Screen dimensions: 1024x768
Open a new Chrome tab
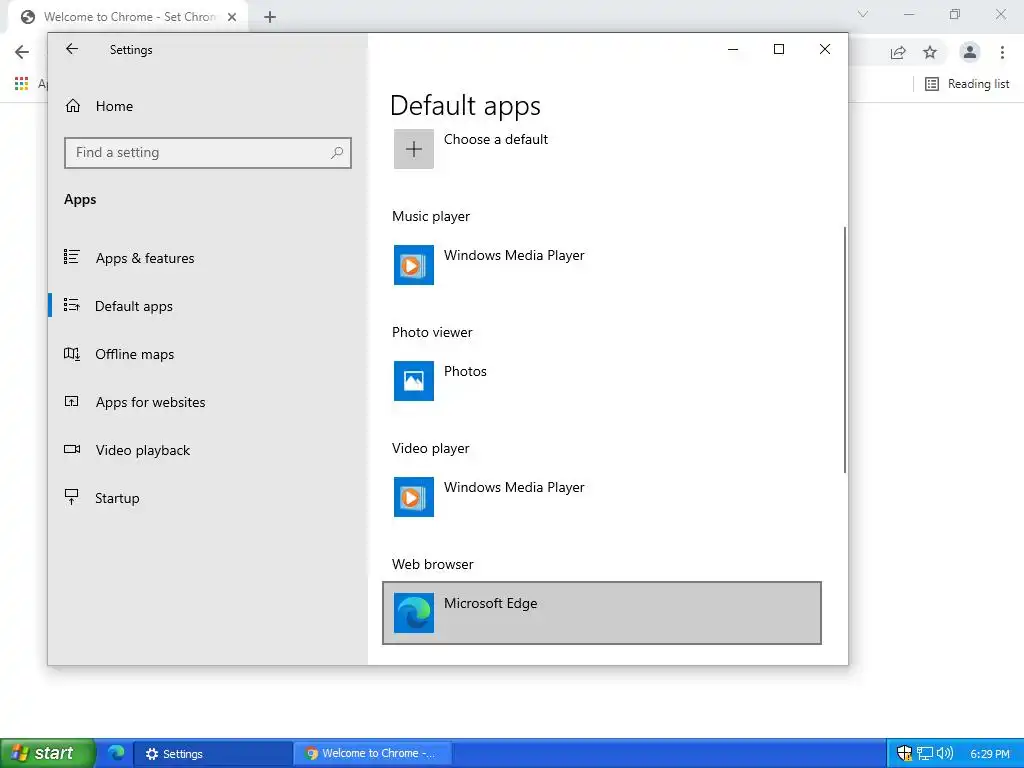(x=270, y=17)
